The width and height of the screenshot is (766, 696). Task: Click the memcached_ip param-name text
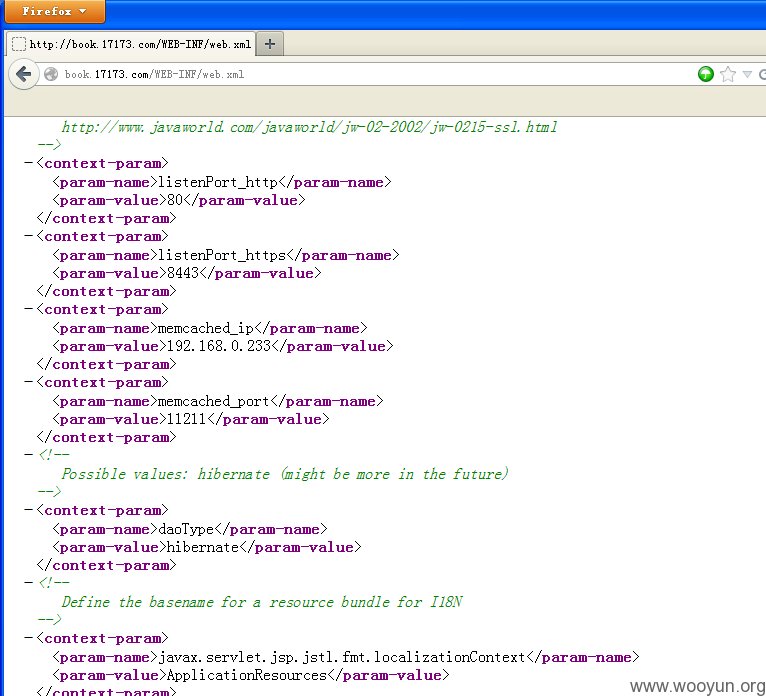pyautogui.click(x=206, y=328)
